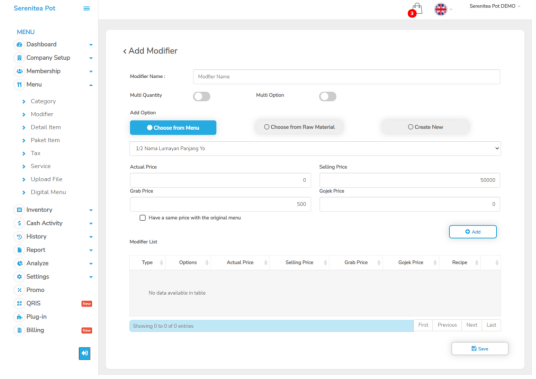Open the Detail Item submenu entry

coord(46,127)
